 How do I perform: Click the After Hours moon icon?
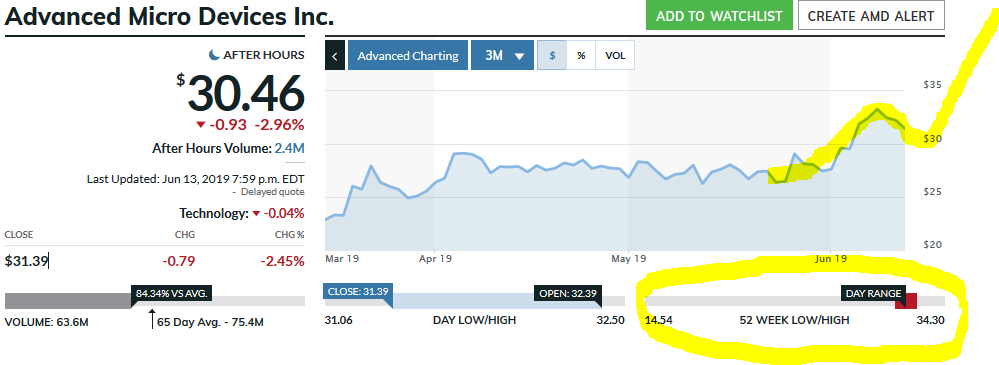point(215,55)
